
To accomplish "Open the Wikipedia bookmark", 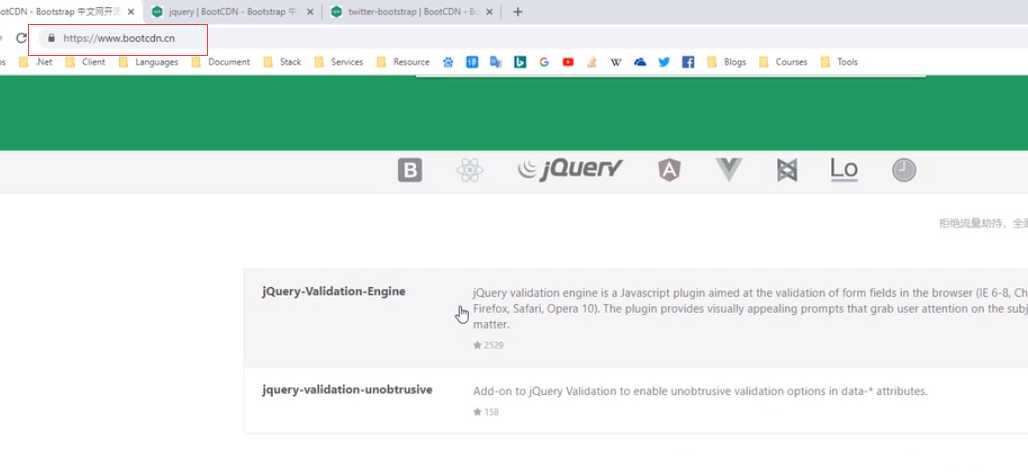I will (x=616, y=62).
